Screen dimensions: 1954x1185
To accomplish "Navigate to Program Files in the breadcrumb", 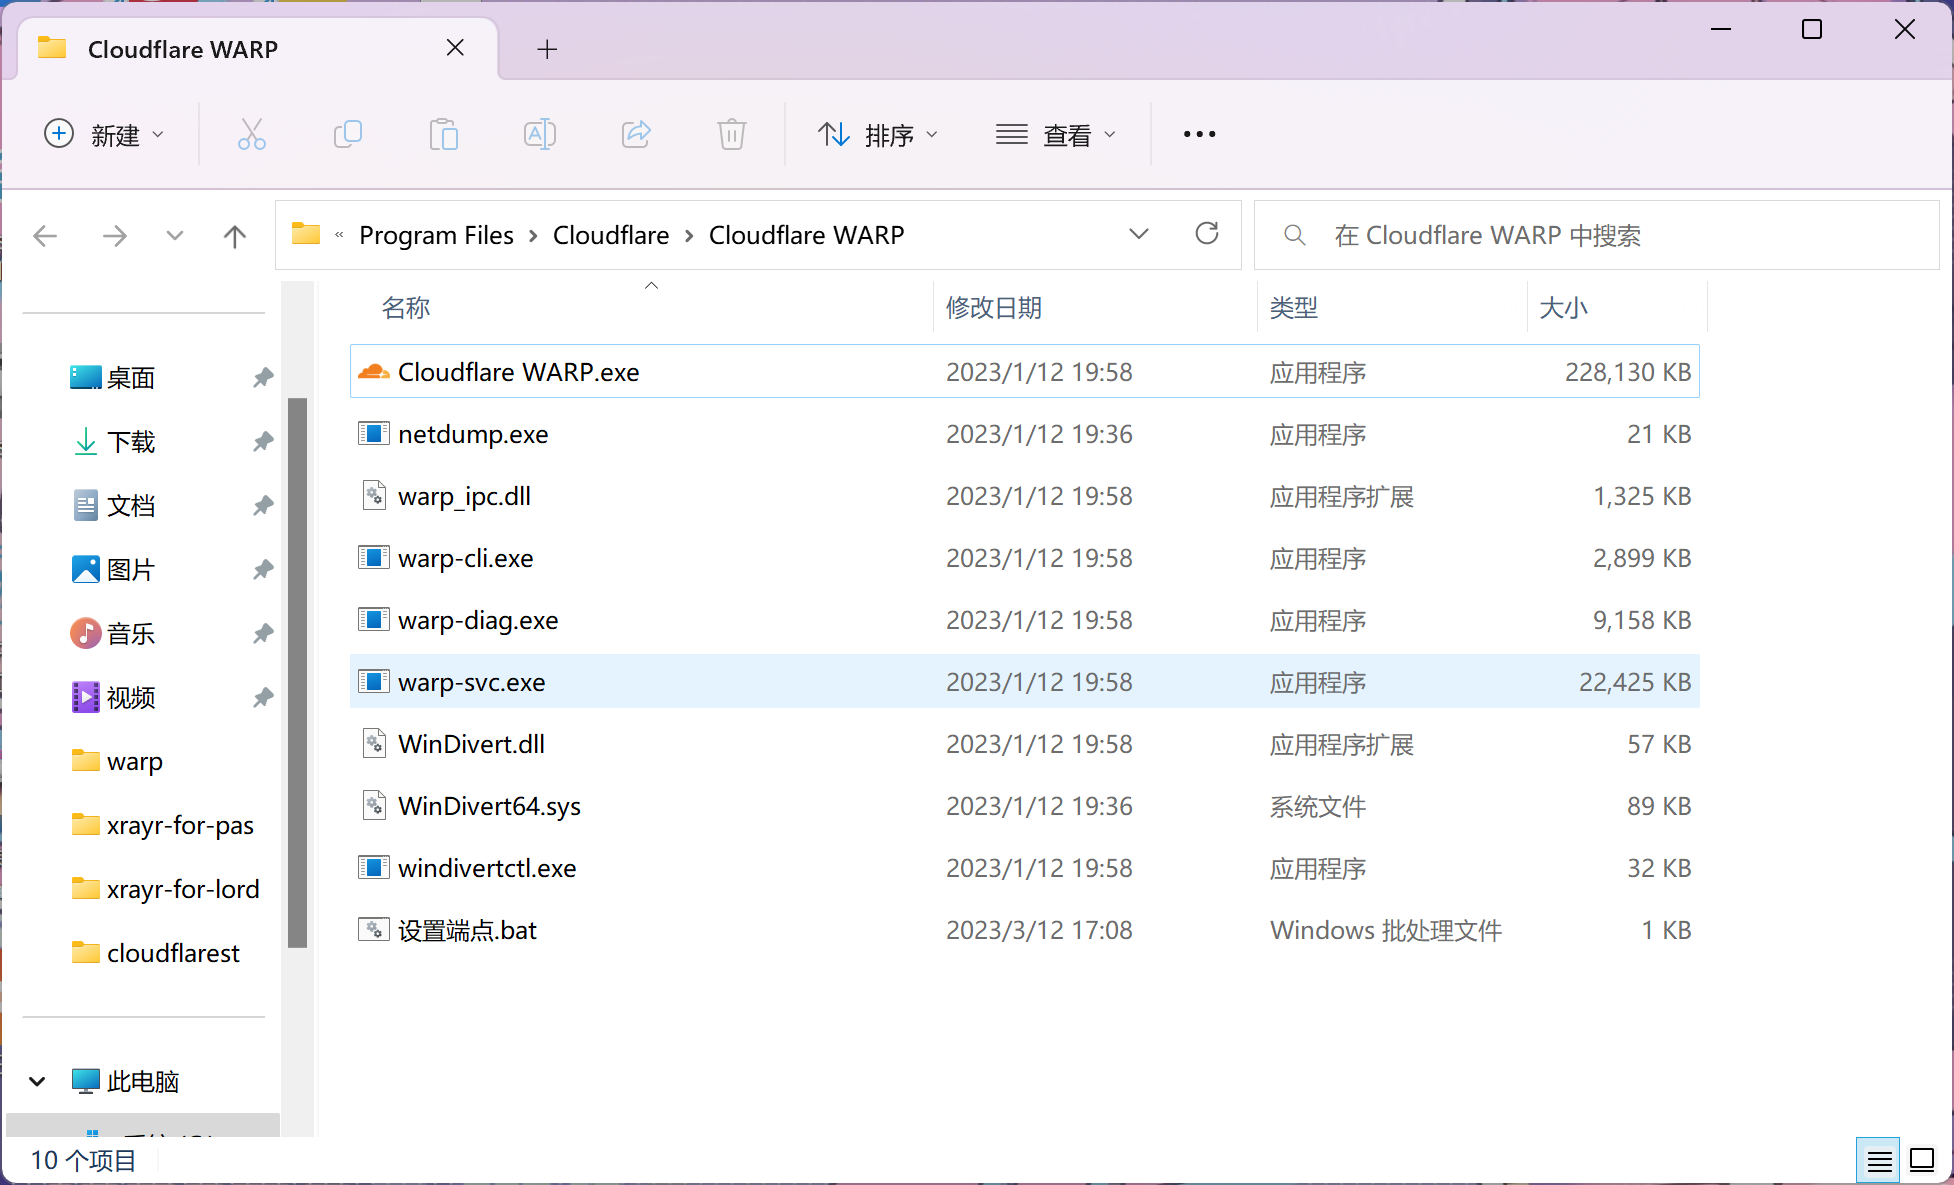I will (436, 235).
